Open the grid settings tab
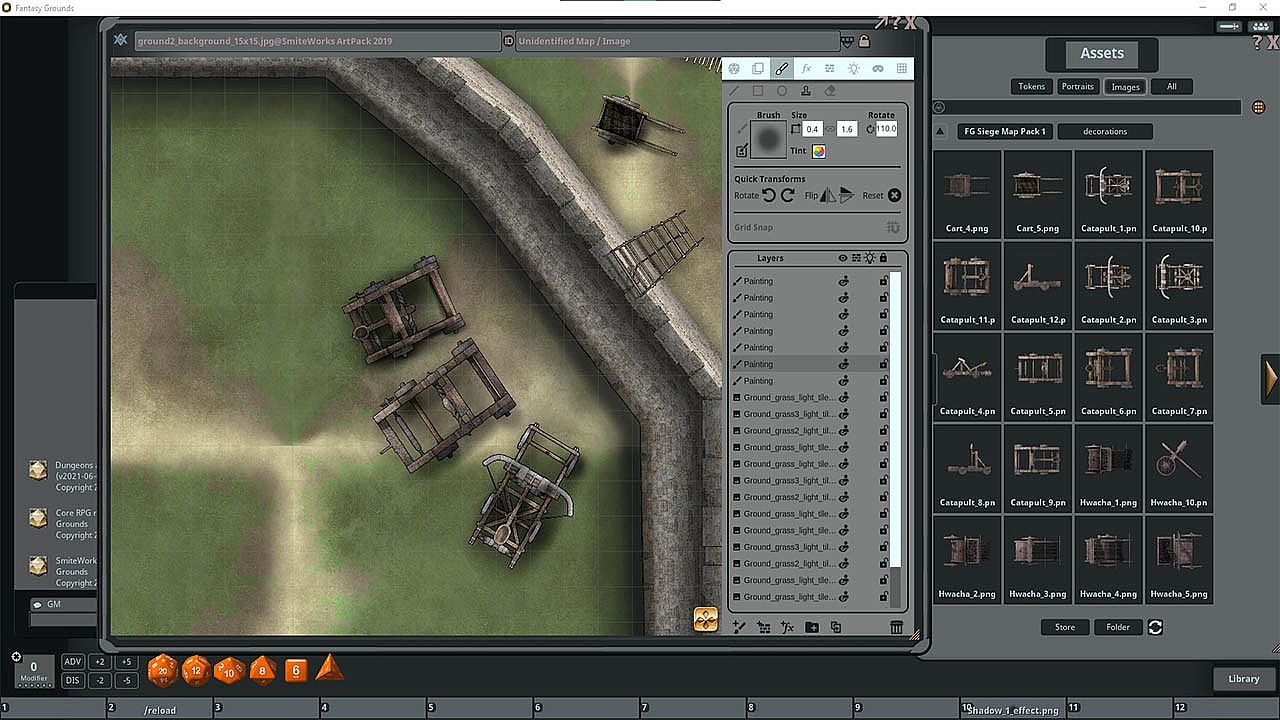The height and width of the screenshot is (720, 1280). pyautogui.click(x=902, y=69)
